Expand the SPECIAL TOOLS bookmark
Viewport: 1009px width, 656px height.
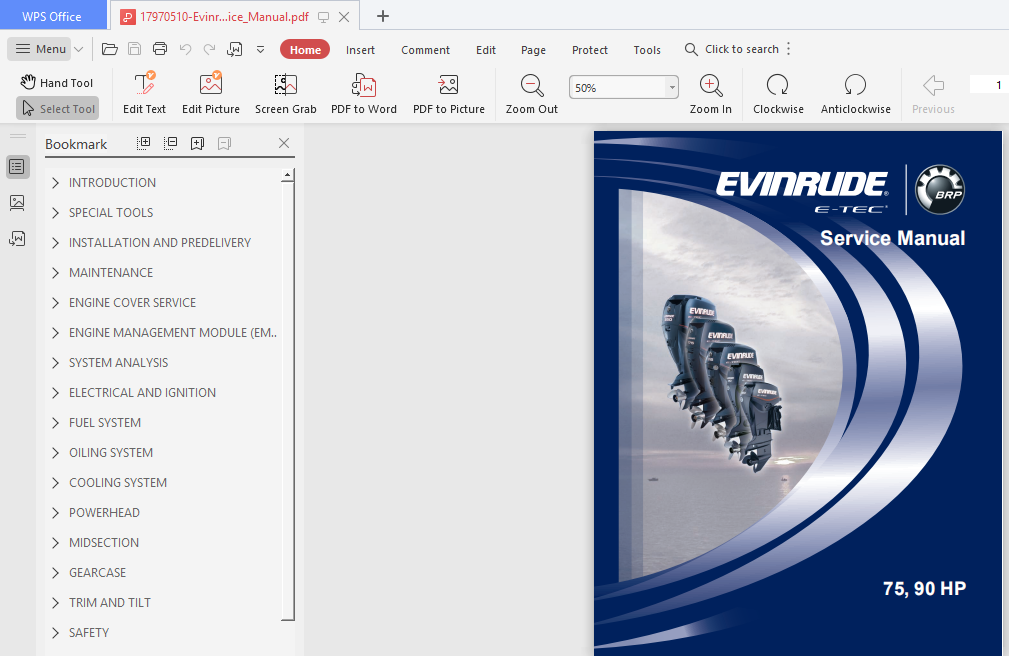pos(55,212)
